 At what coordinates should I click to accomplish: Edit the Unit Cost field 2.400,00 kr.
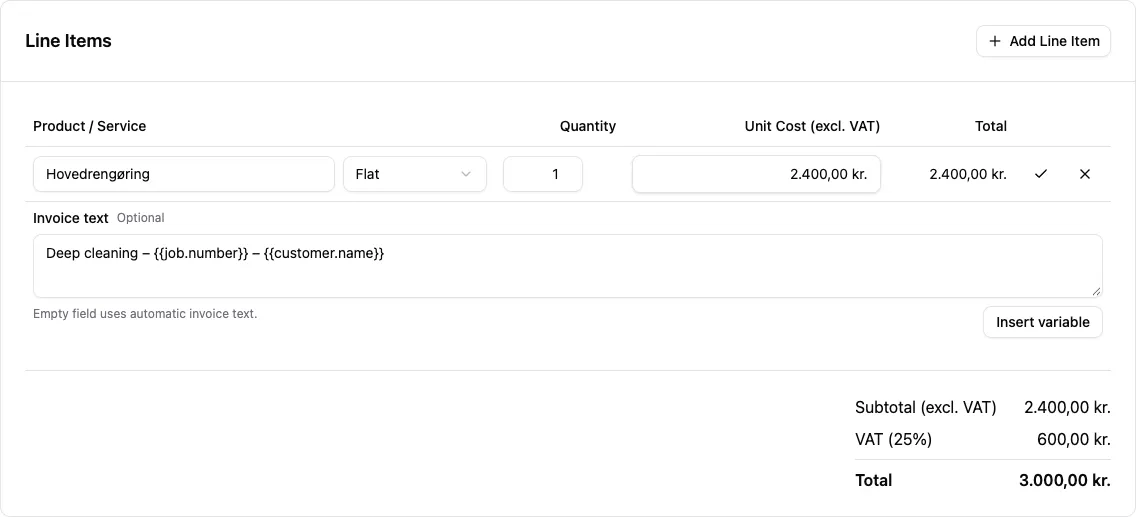(756, 175)
